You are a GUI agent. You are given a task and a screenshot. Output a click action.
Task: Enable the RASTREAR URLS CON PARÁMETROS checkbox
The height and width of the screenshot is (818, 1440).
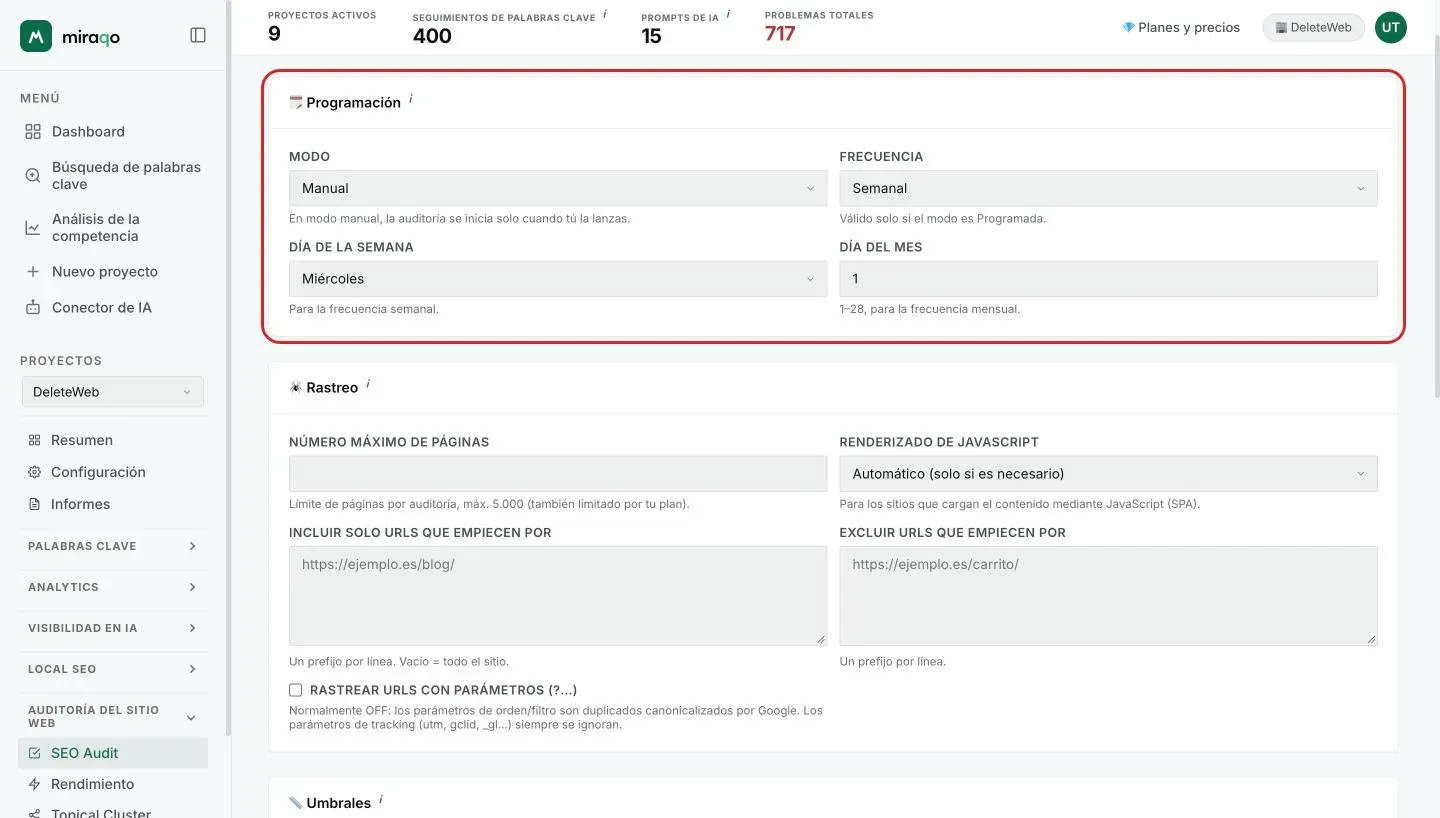(295, 690)
